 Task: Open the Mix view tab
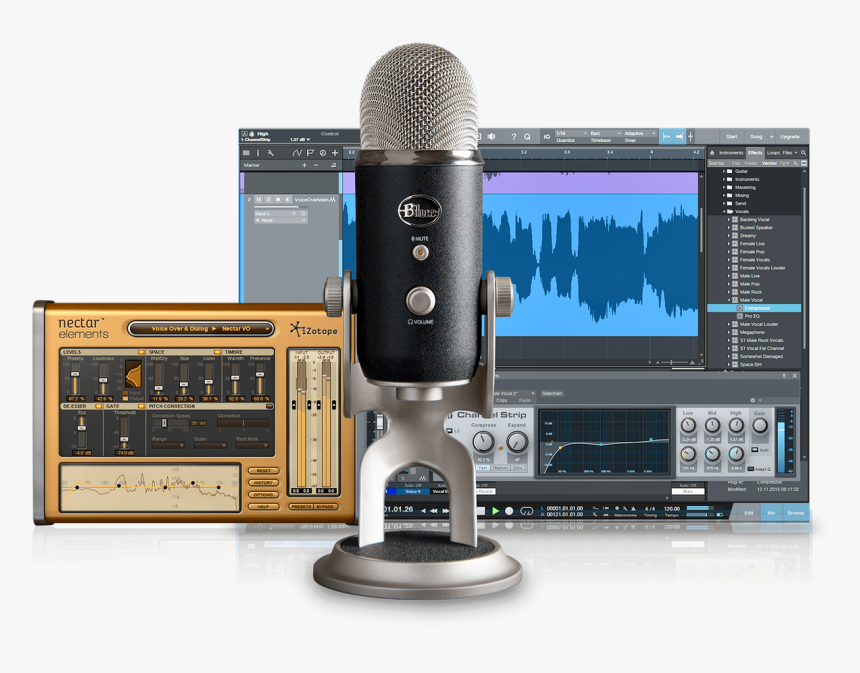(771, 513)
